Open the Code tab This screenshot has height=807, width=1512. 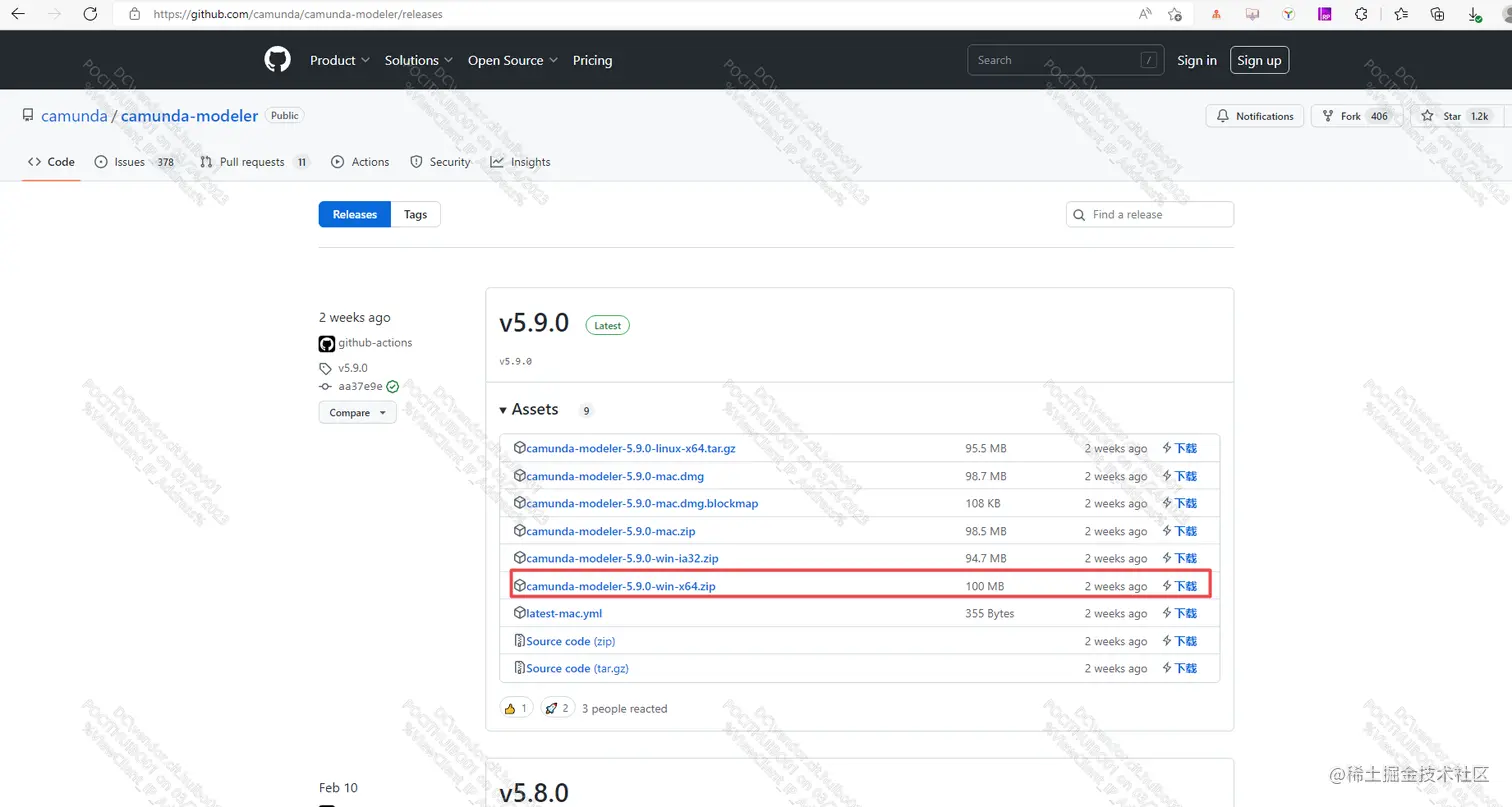point(52,162)
